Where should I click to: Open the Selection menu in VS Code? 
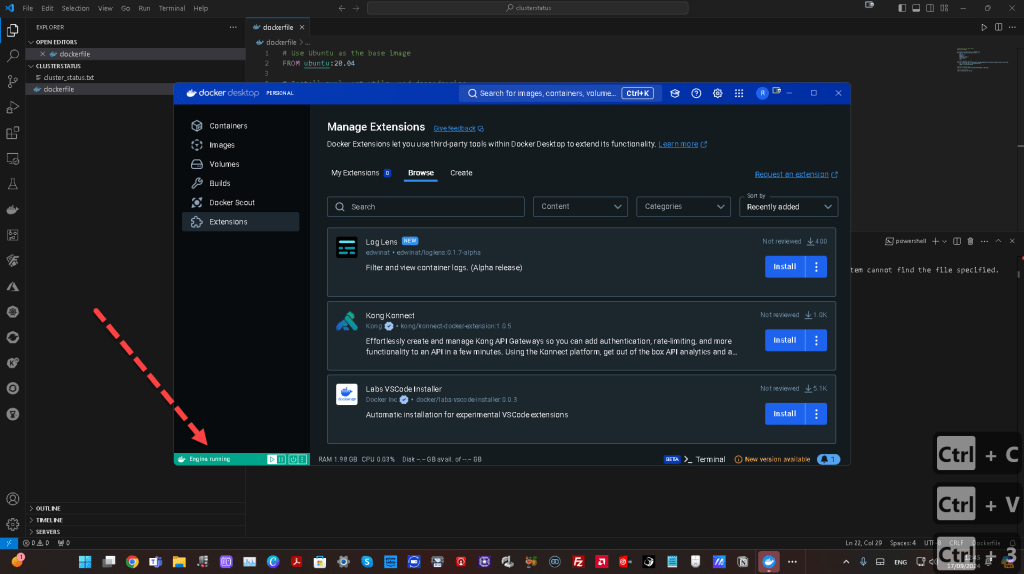(x=75, y=8)
